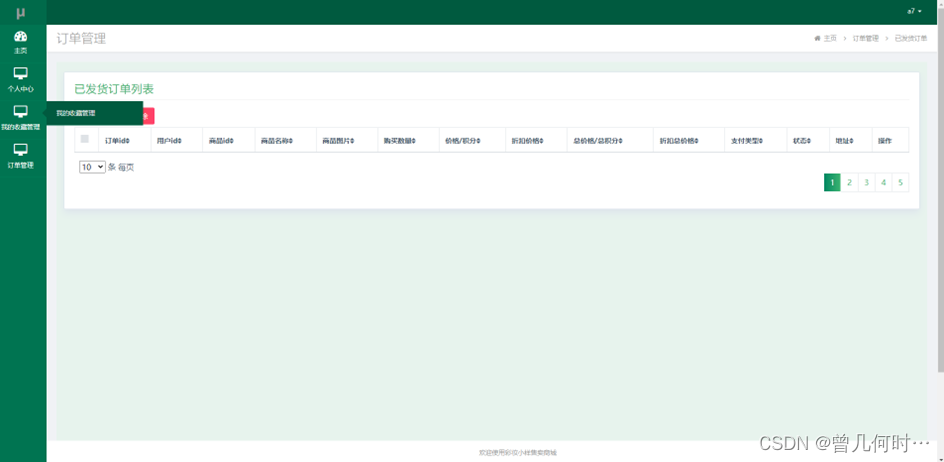Sort the table by 折扣价格 column
944x462 pixels.
(536, 140)
